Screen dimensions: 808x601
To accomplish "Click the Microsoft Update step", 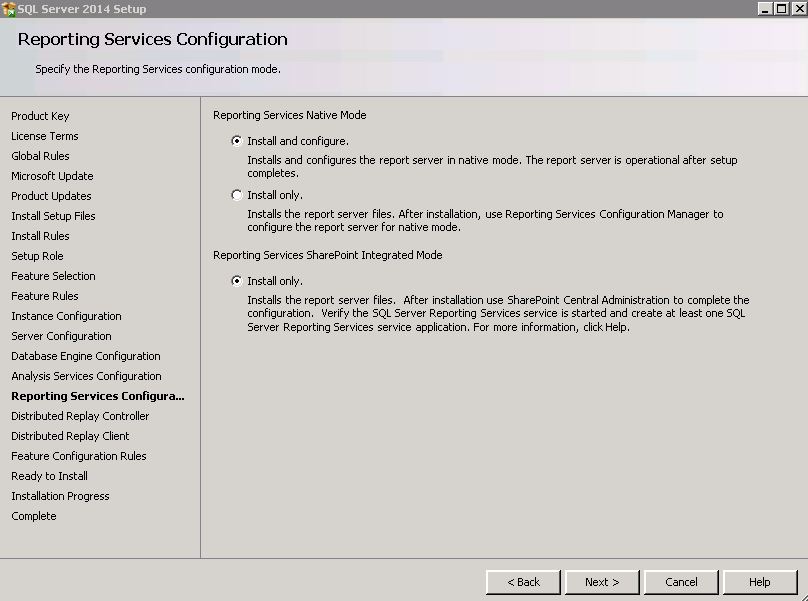I will click(53, 176).
